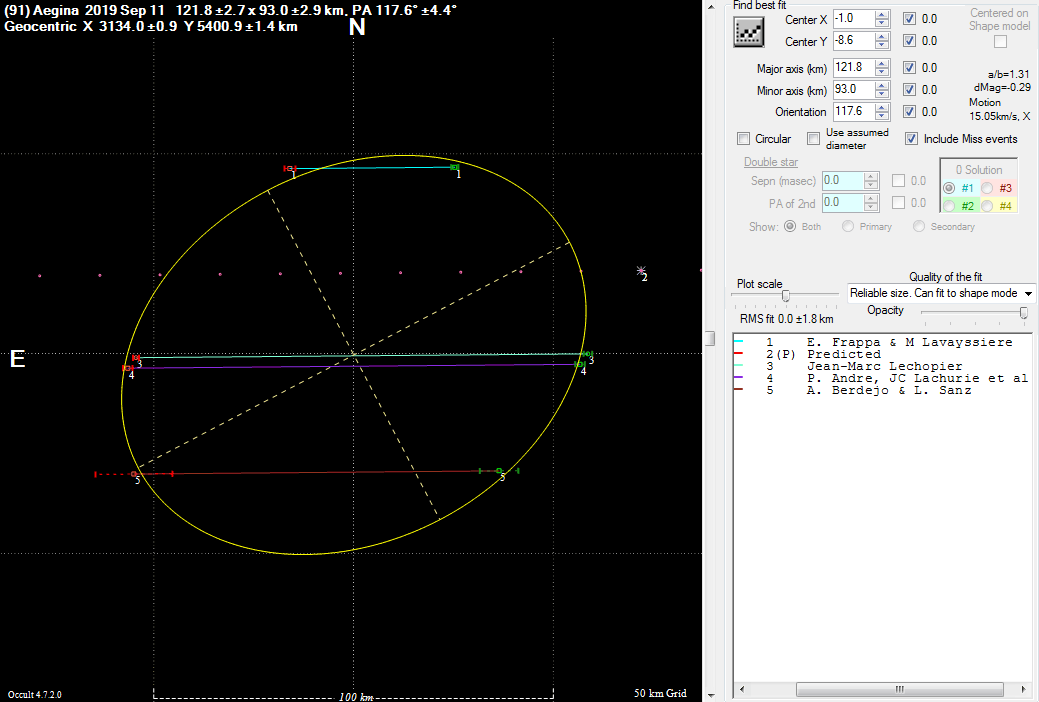Click the Plot scale slider handle
This screenshot has width=1039, height=702.
coord(786,295)
